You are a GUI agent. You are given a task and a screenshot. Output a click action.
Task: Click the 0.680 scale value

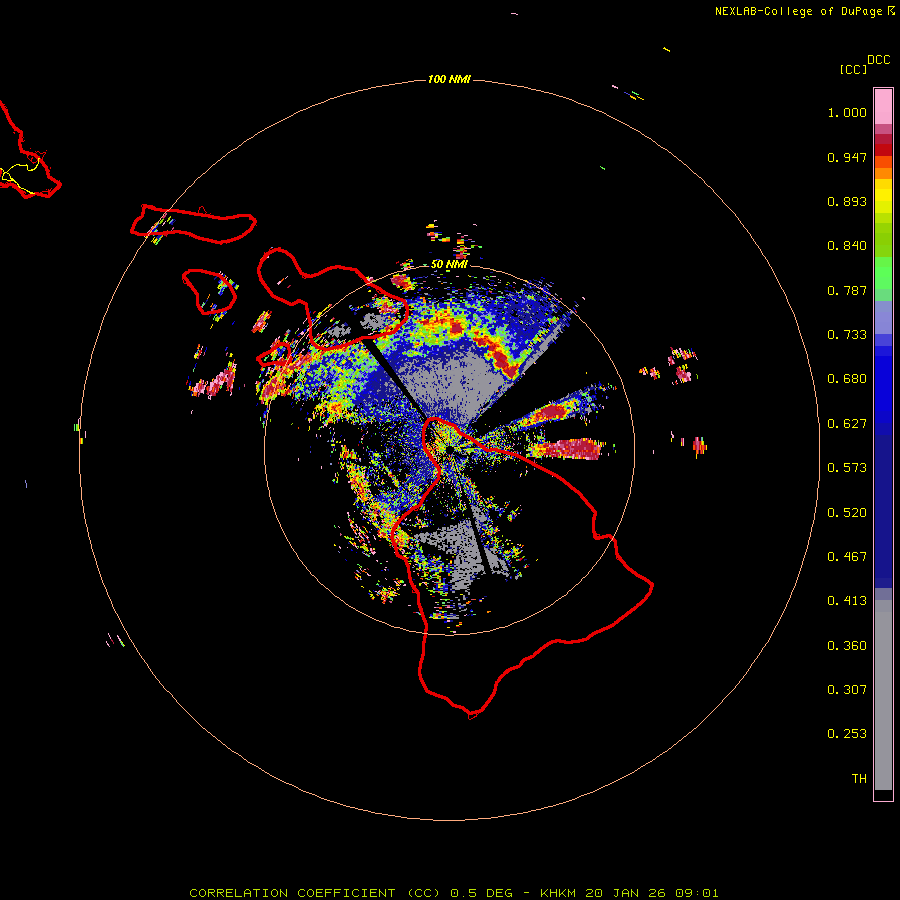click(x=847, y=379)
